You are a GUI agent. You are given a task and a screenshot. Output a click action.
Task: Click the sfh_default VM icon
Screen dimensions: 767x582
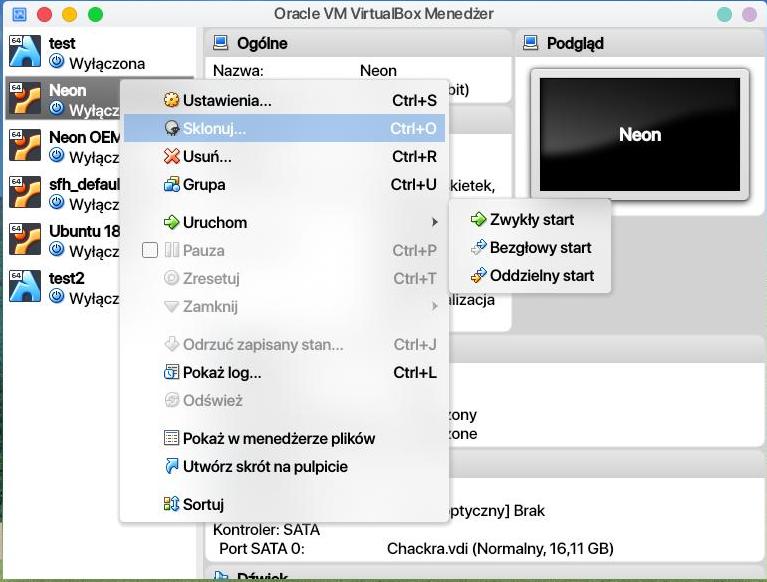click(x=25, y=192)
